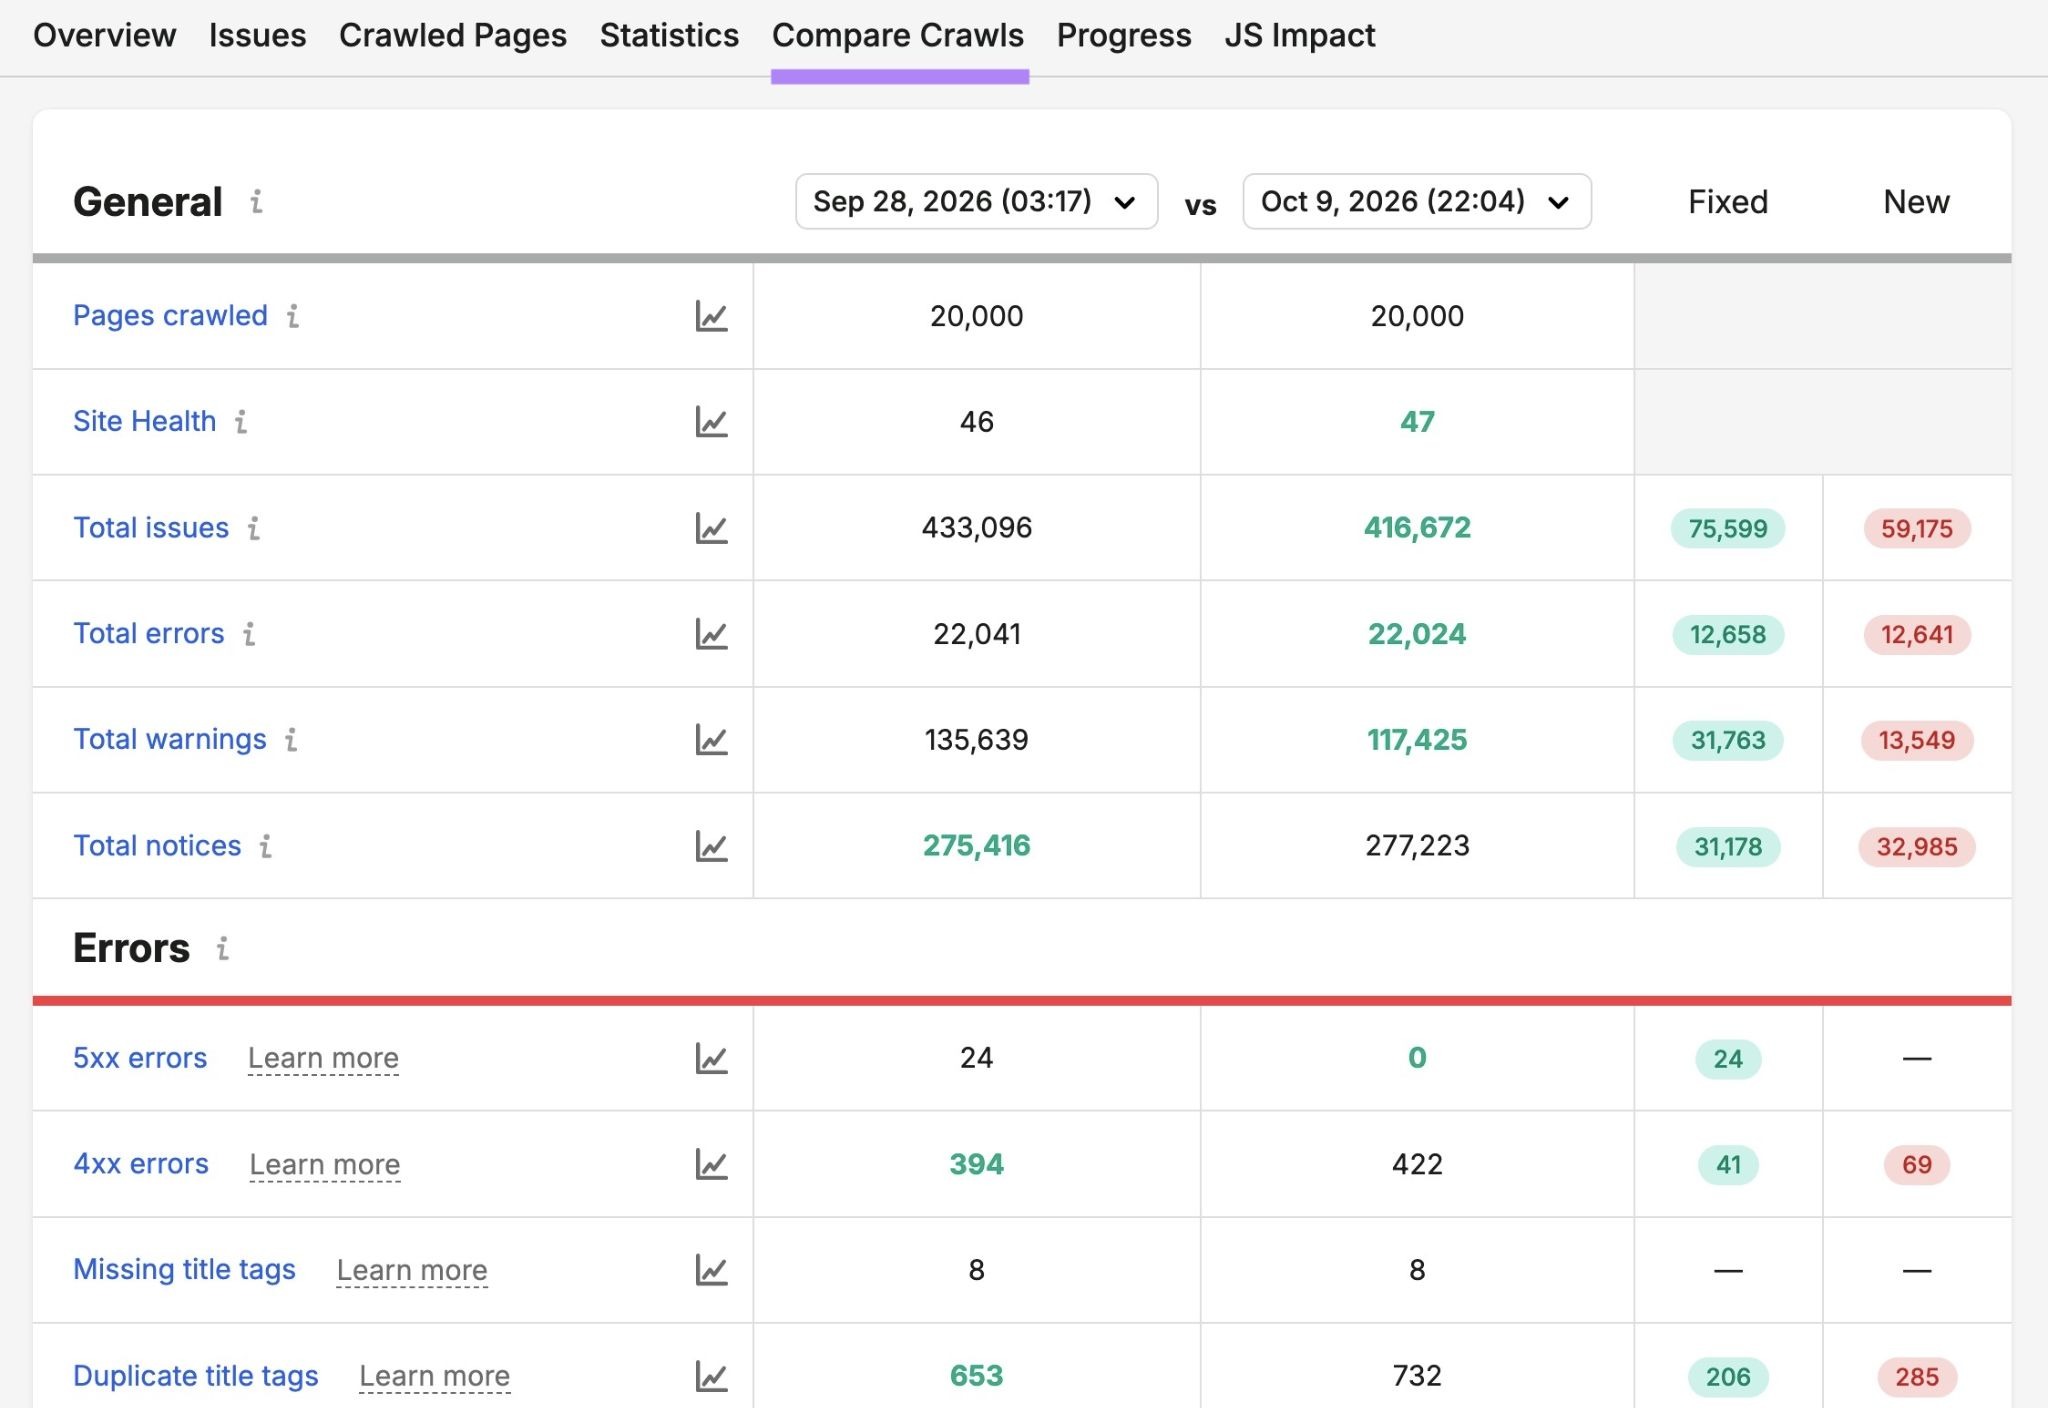
Task: Click Learn more beside Missing title tags
Action: point(412,1271)
